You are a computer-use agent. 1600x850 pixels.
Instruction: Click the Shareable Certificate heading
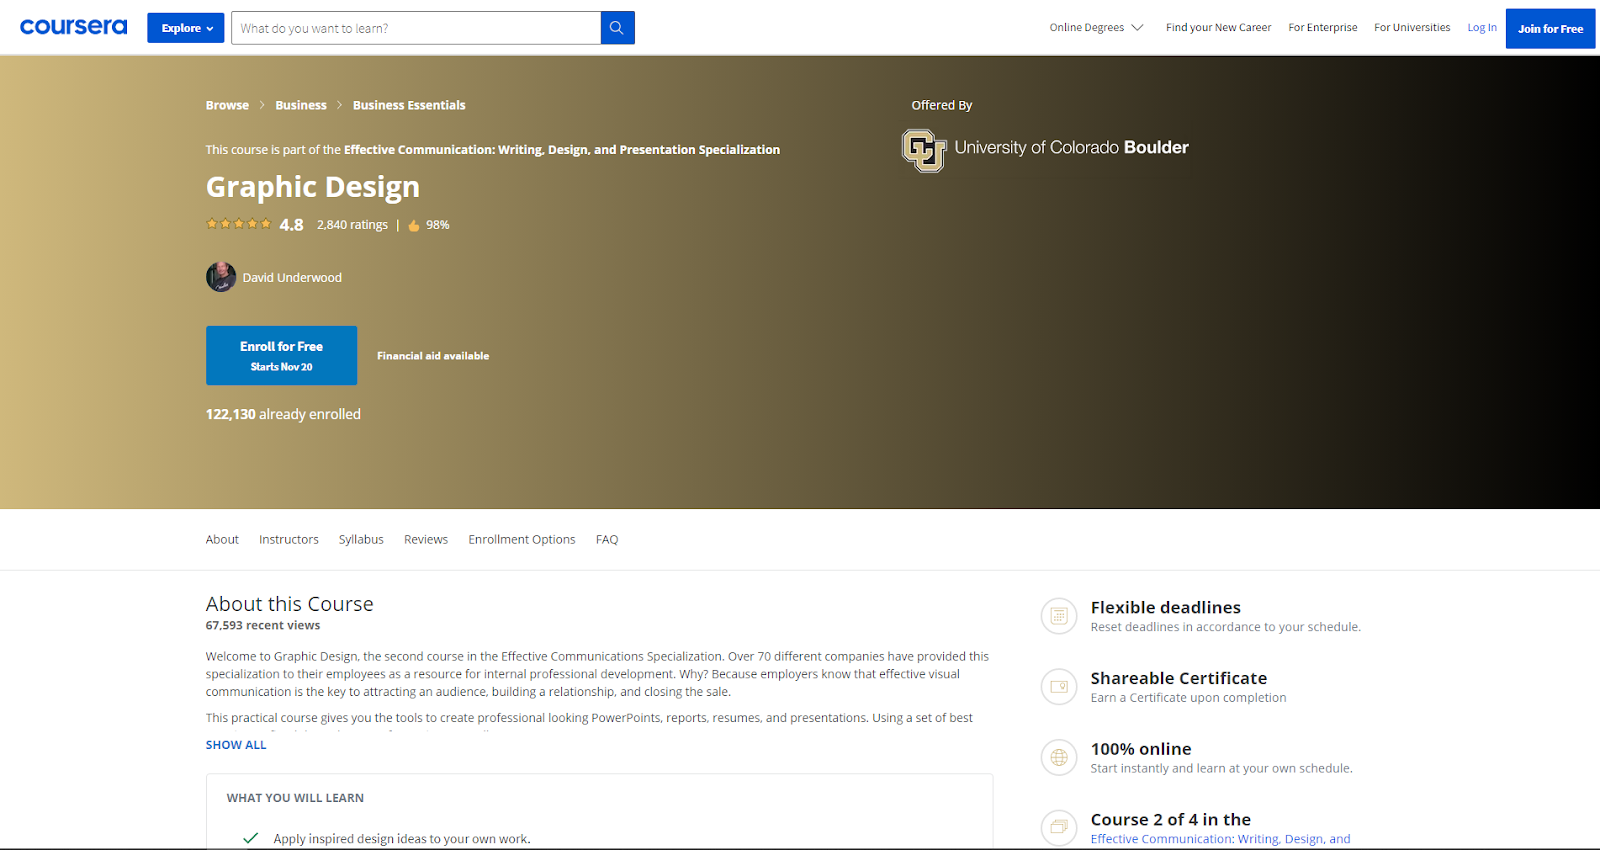pyautogui.click(x=1179, y=679)
